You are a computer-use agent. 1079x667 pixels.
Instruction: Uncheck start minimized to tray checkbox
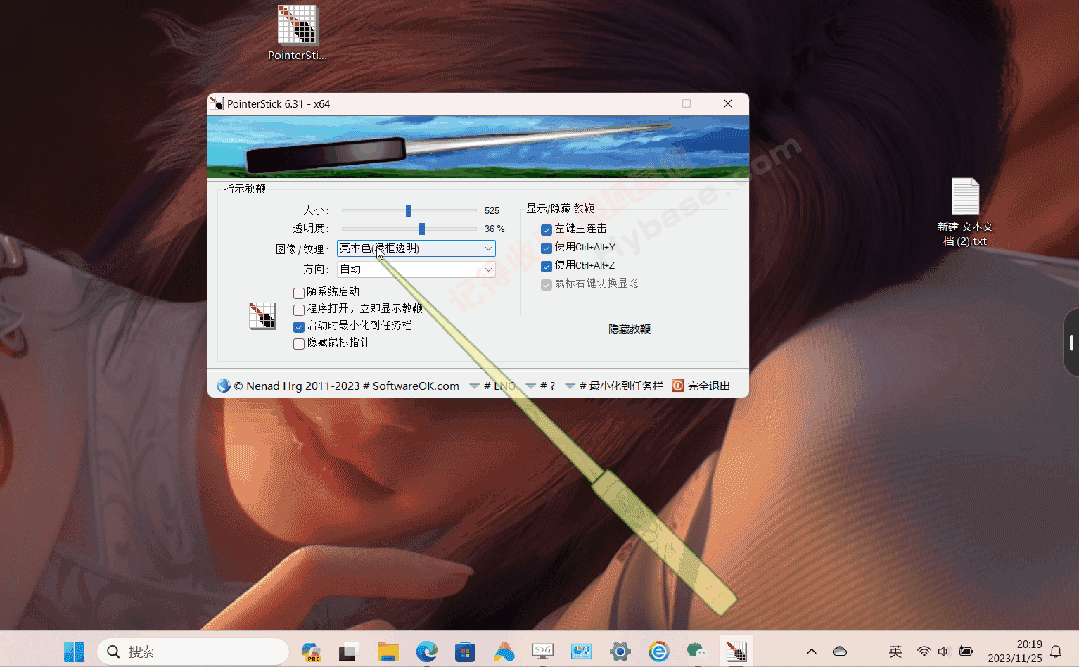[299, 326]
